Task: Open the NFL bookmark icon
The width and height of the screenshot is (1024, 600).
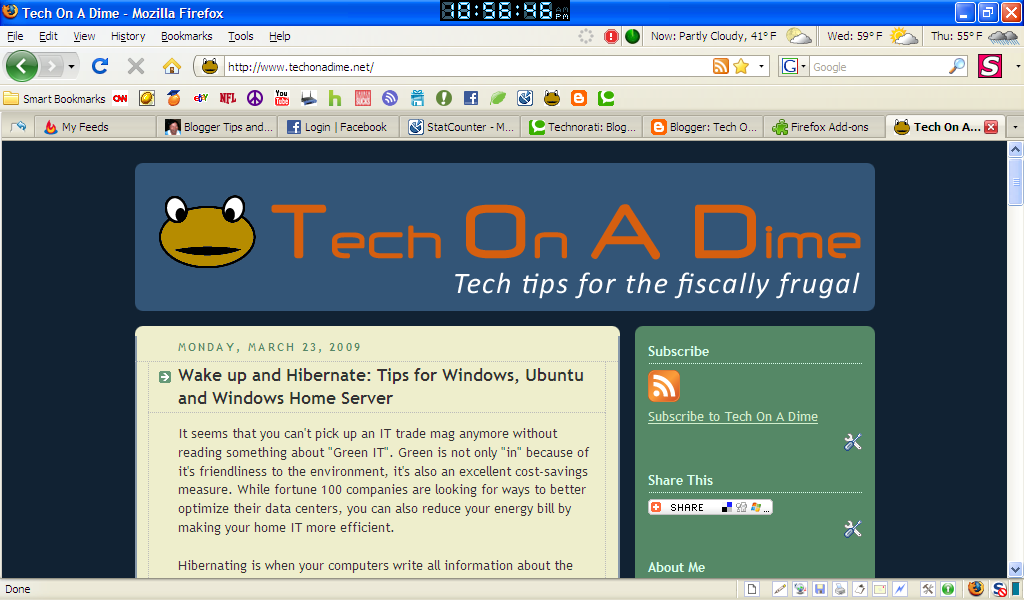Action: [228, 99]
